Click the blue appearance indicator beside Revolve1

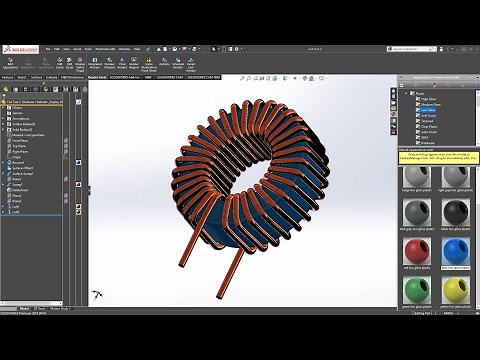click(78, 162)
